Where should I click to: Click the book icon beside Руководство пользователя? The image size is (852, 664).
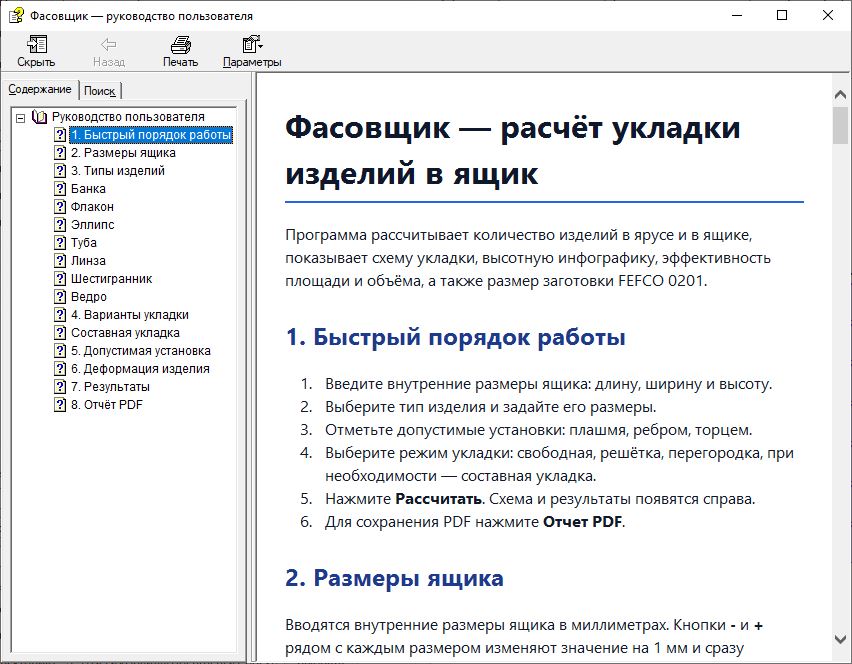coord(39,117)
